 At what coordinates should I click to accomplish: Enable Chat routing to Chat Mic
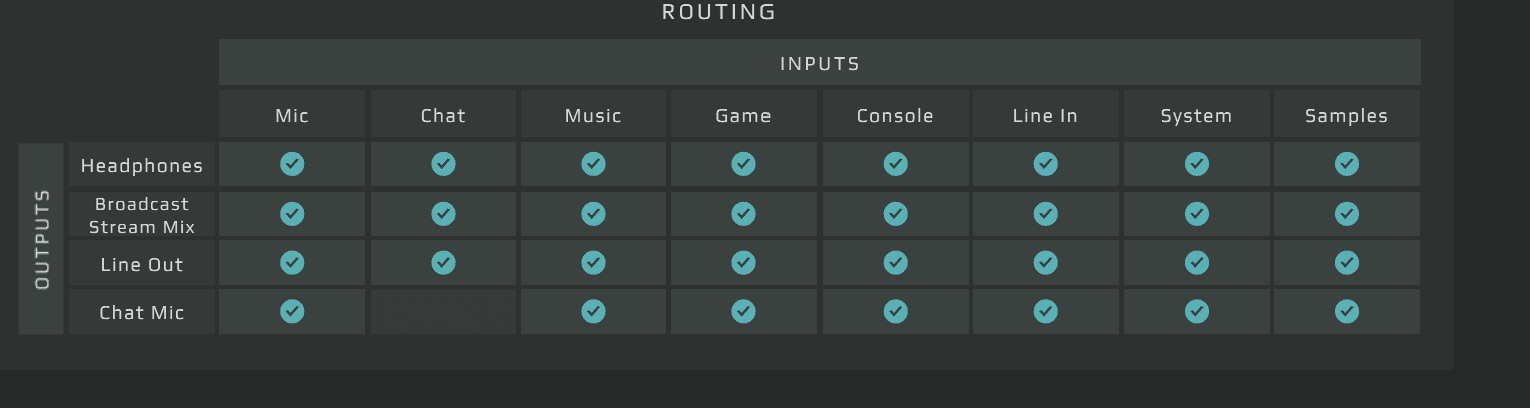point(443,312)
